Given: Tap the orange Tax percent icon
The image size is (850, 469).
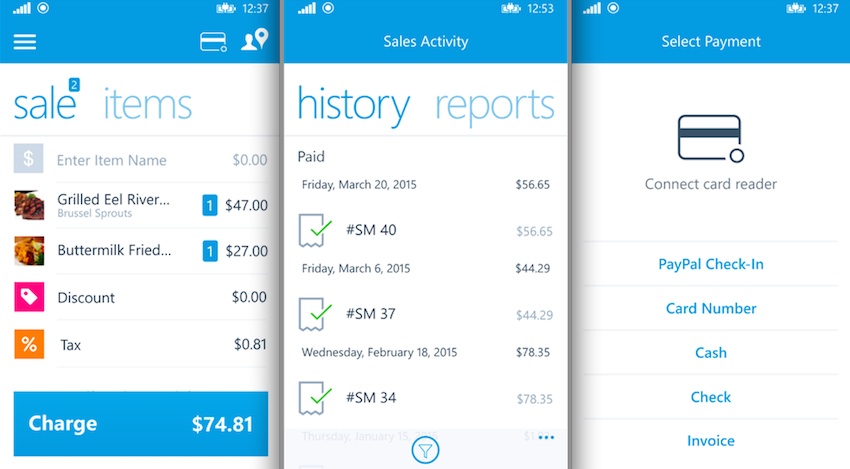Looking at the screenshot, I should pyautogui.click(x=29, y=344).
